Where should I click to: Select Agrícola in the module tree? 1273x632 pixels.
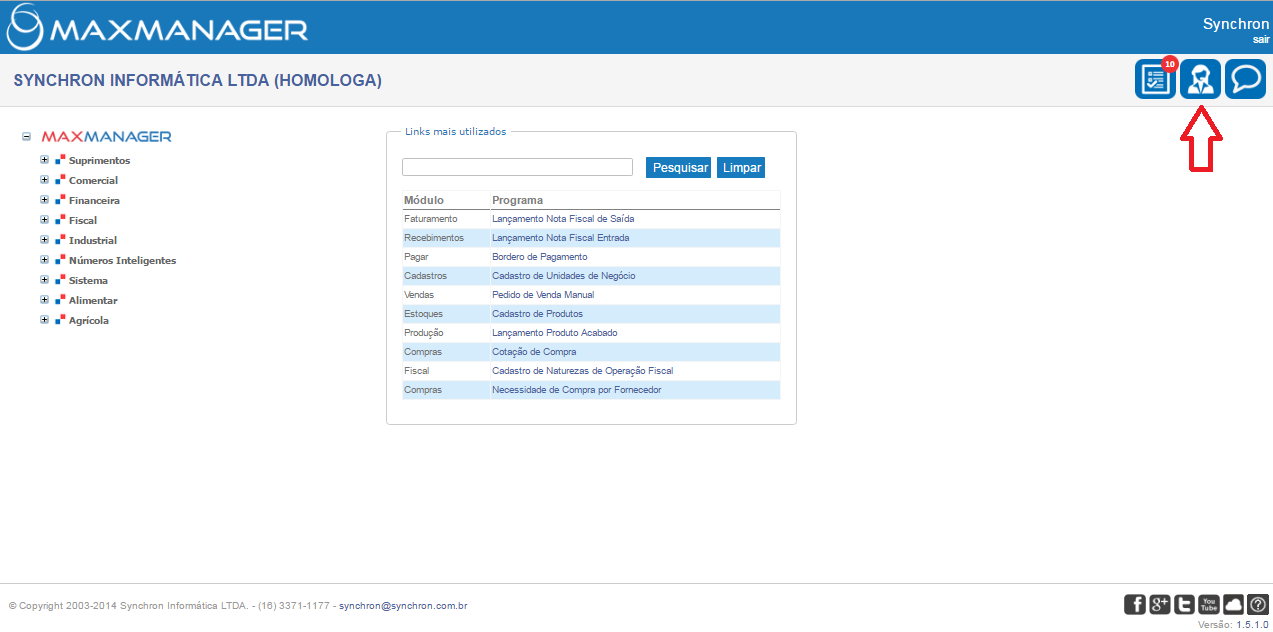pyautogui.click(x=89, y=320)
